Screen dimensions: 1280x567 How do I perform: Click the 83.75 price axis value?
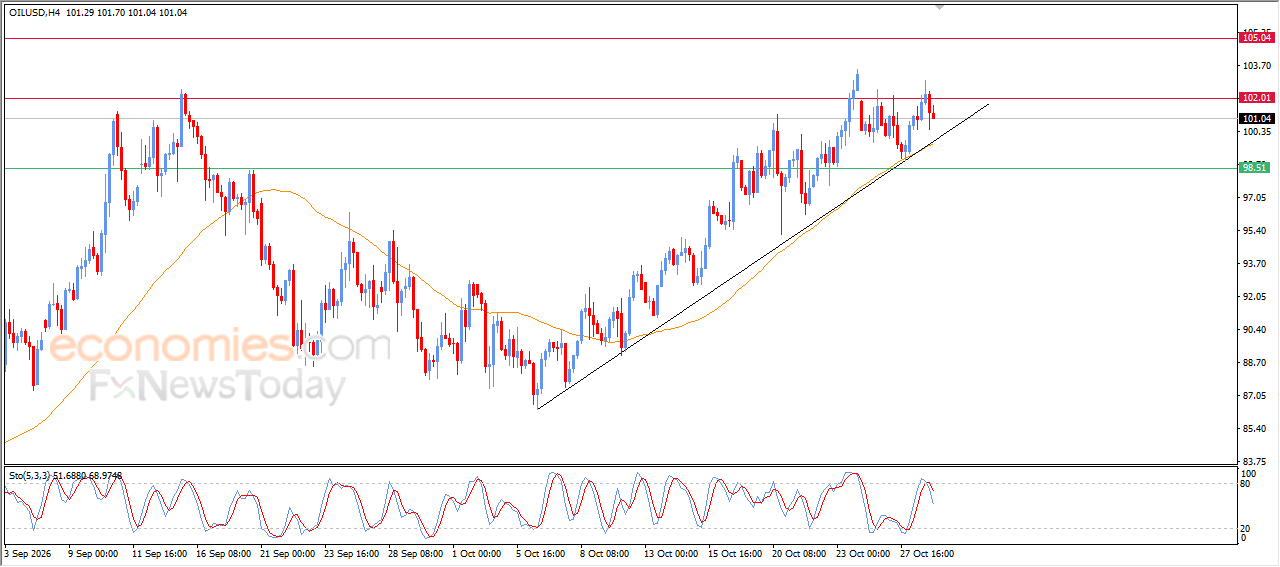[1254, 462]
